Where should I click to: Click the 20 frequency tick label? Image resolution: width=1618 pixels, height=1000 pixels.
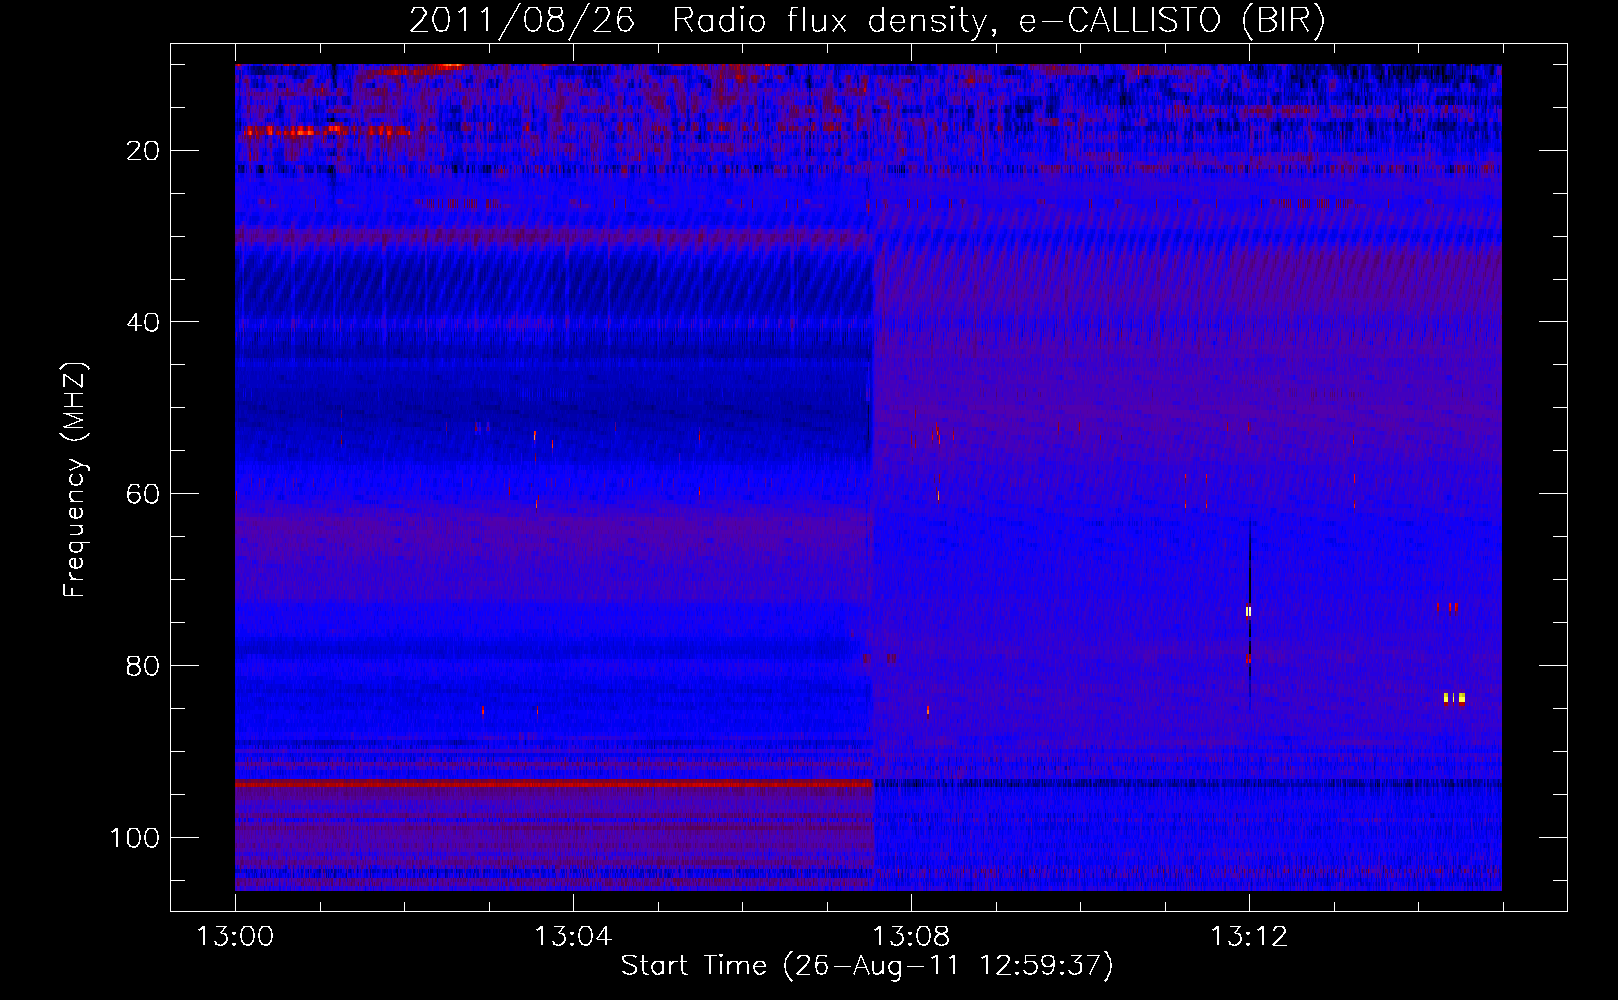pyautogui.click(x=144, y=151)
